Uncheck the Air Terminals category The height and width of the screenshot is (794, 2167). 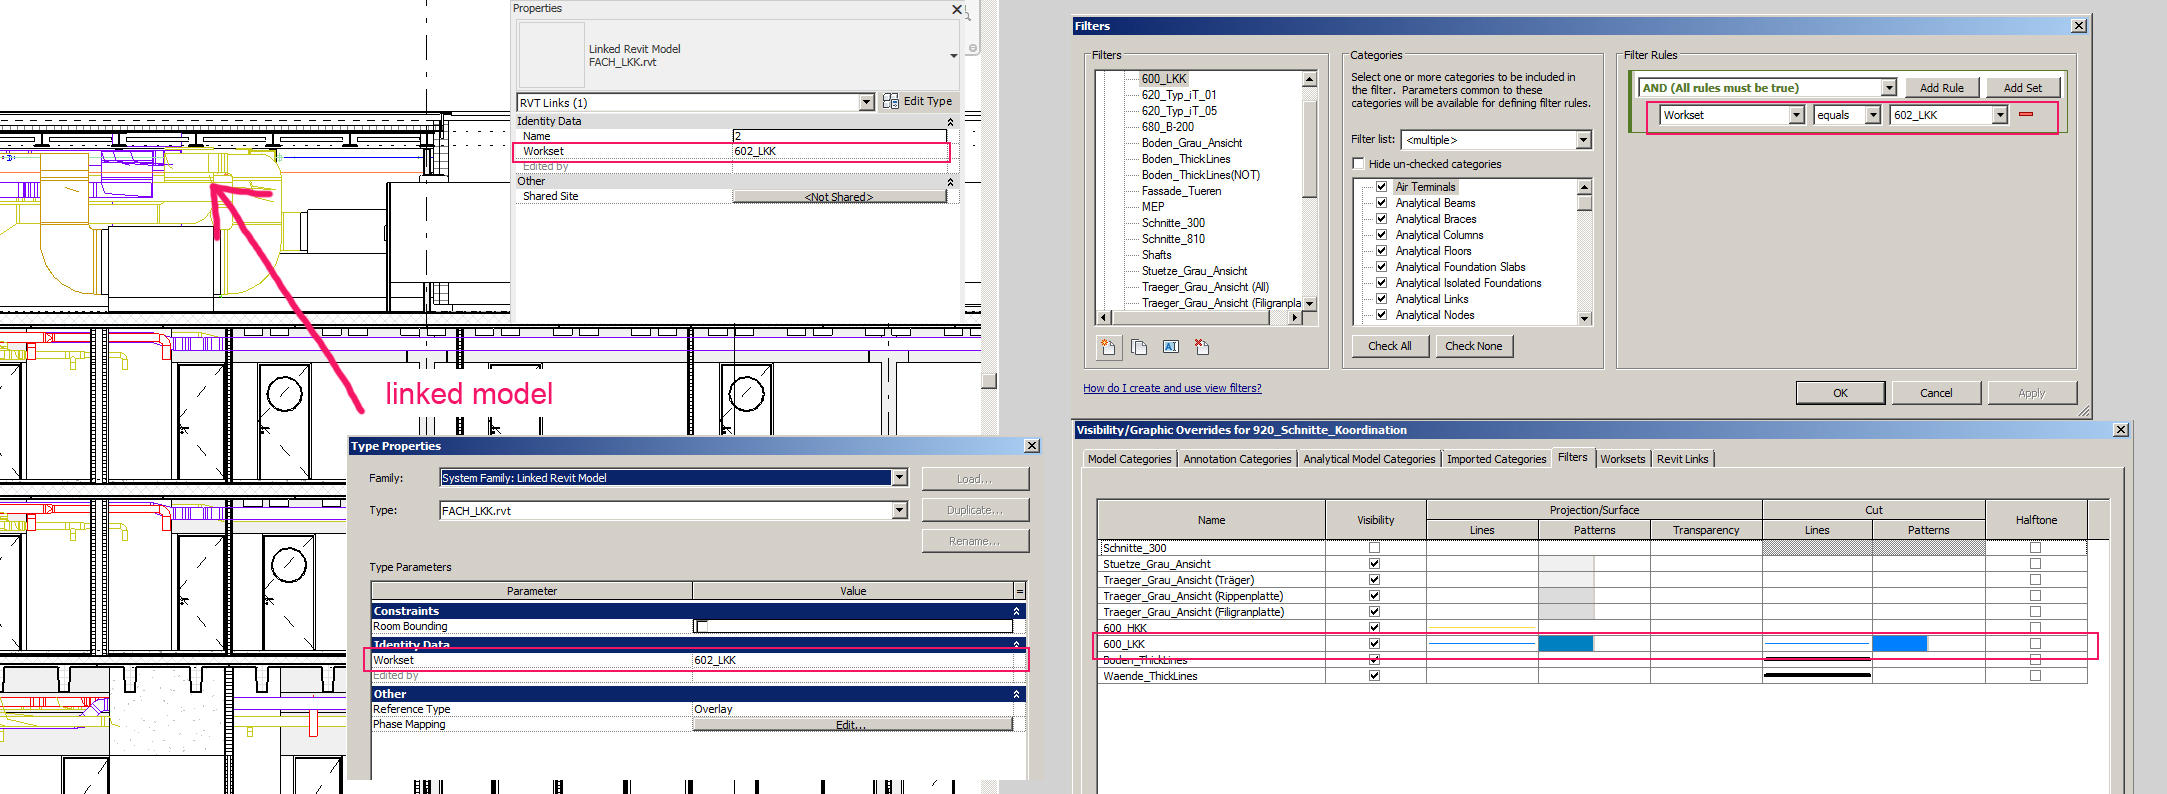click(x=1381, y=187)
